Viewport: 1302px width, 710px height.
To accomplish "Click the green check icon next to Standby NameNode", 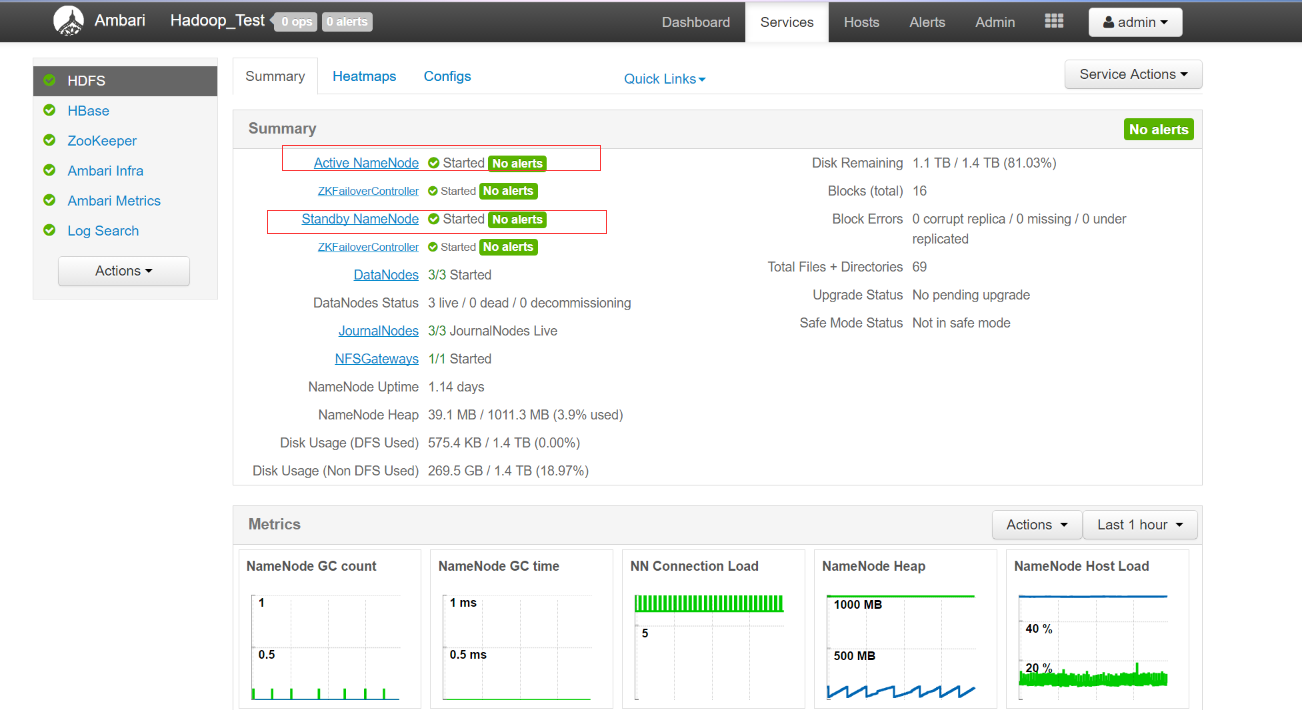I will coord(434,219).
